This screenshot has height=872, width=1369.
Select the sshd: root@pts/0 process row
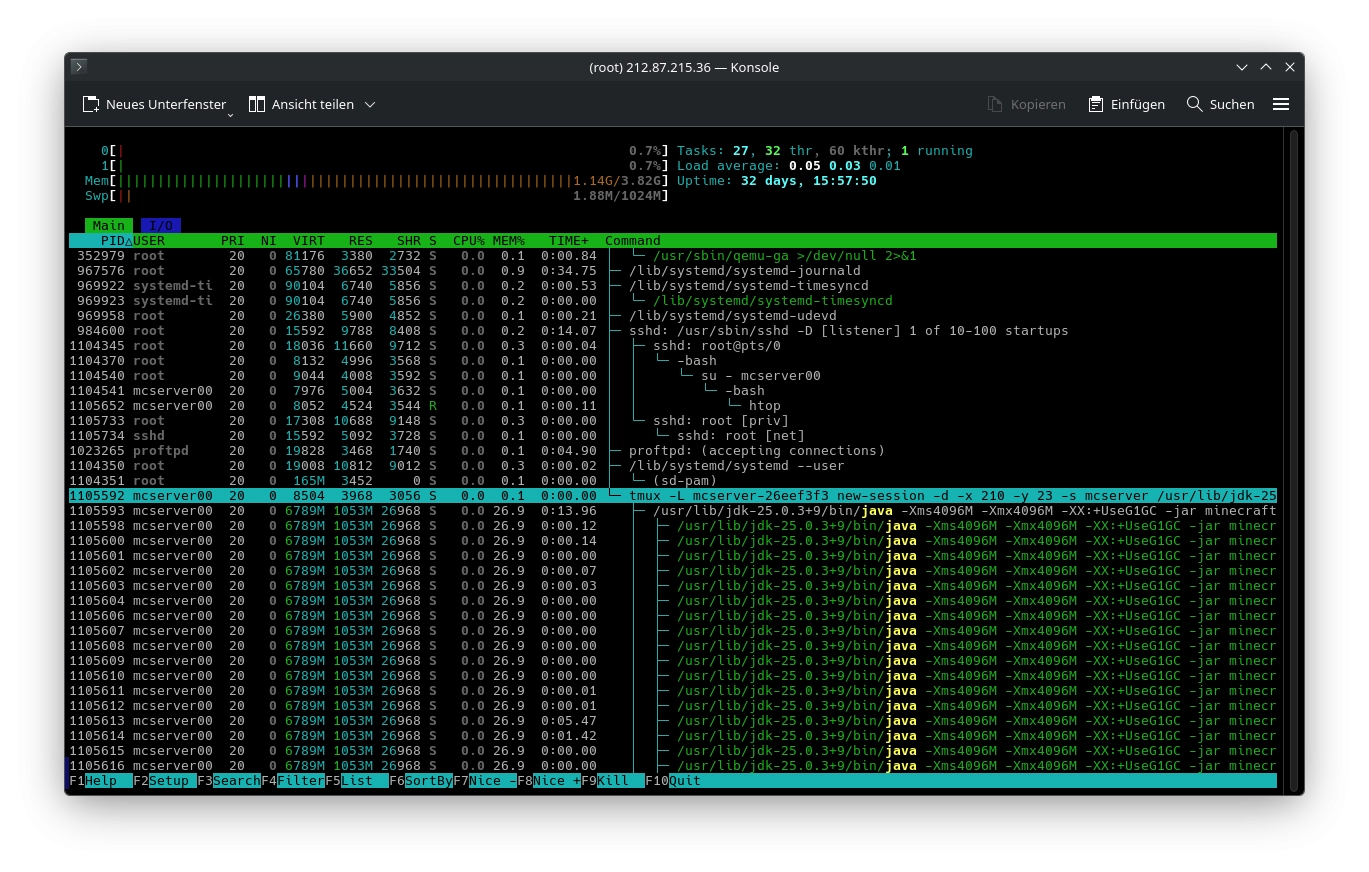673,346
